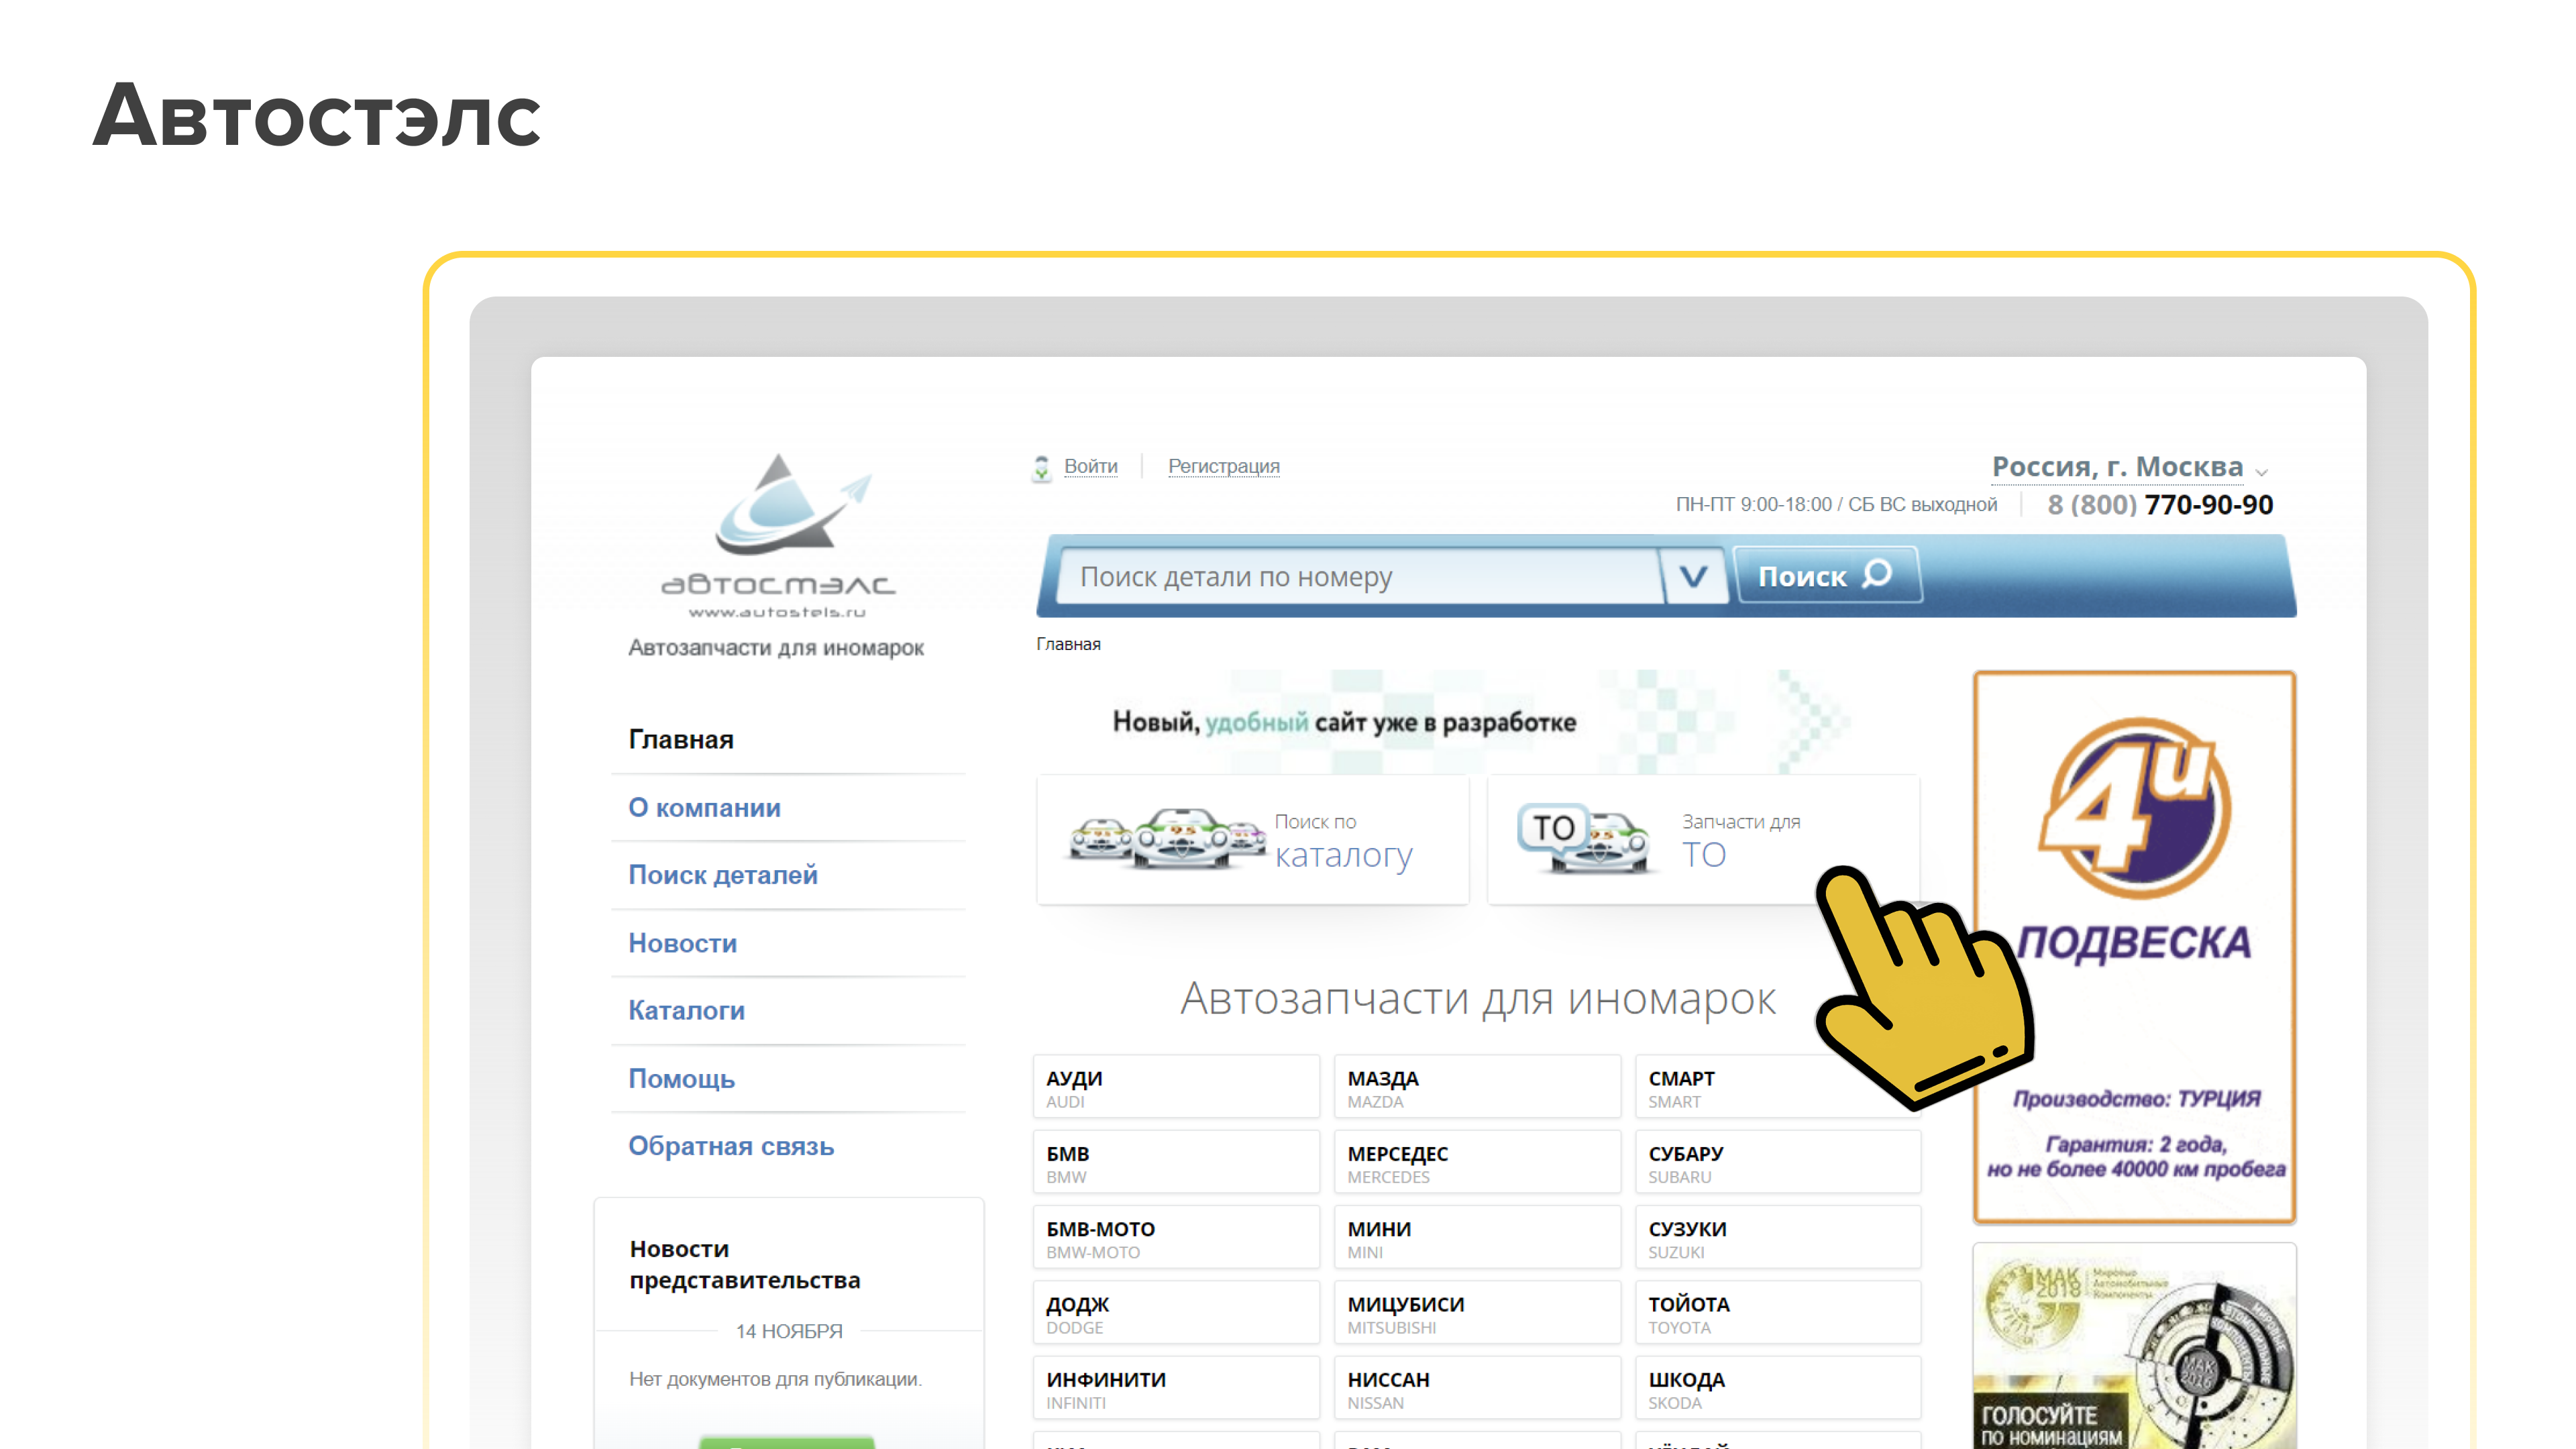Expand the search field dropdown arrow
Image resolution: width=2576 pixels, height=1449 pixels.
pos(1693,576)
